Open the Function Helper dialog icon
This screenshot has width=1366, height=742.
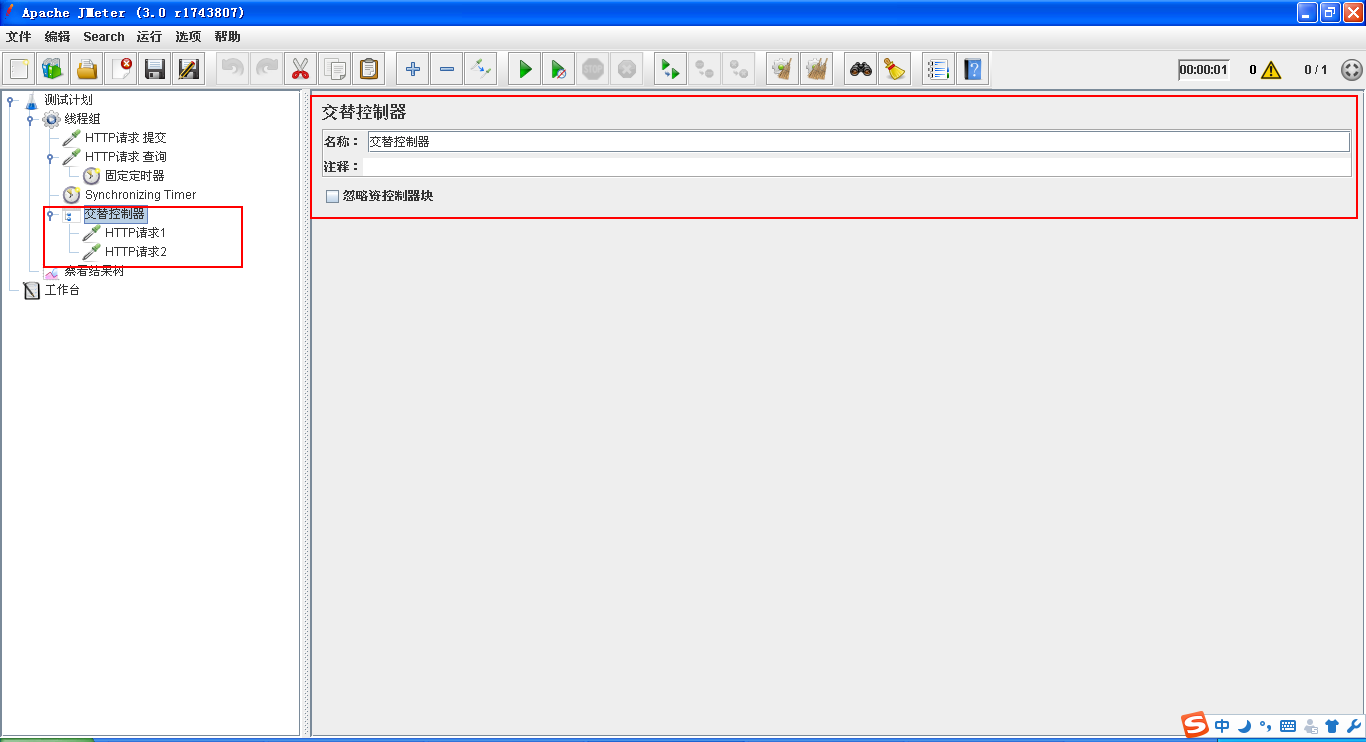tap(939, 69)
